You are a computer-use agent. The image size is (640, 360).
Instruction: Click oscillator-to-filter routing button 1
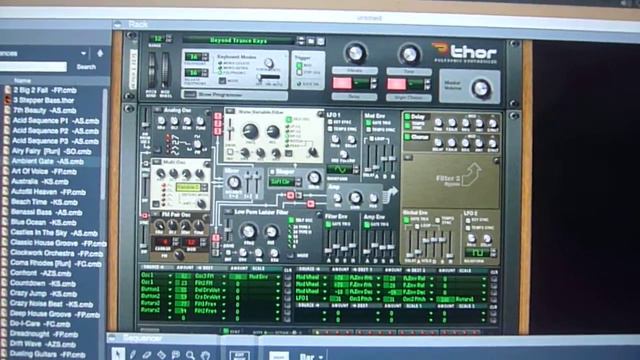click(x=218, y=117)
